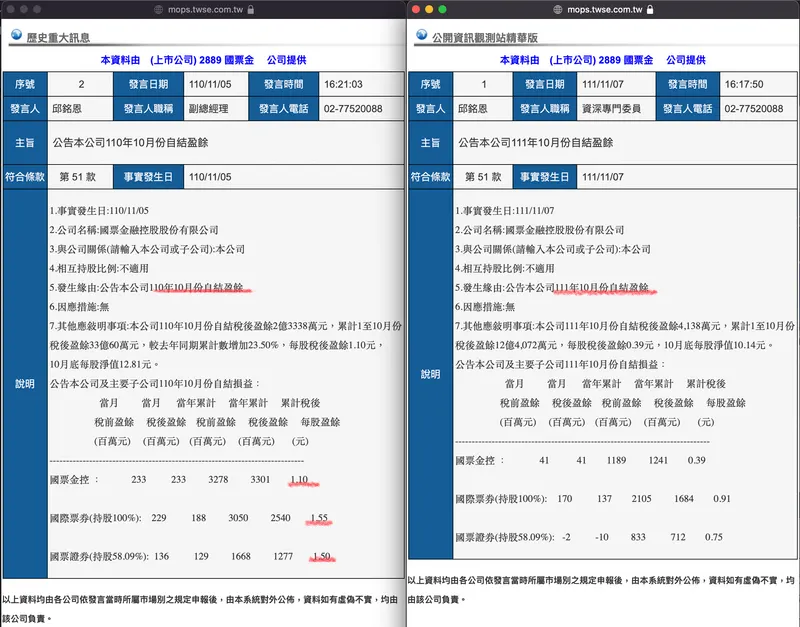Click the lock icon in the right window address bar
The width and height of the screenshot is (800, 627).
[x=650, y=9]
